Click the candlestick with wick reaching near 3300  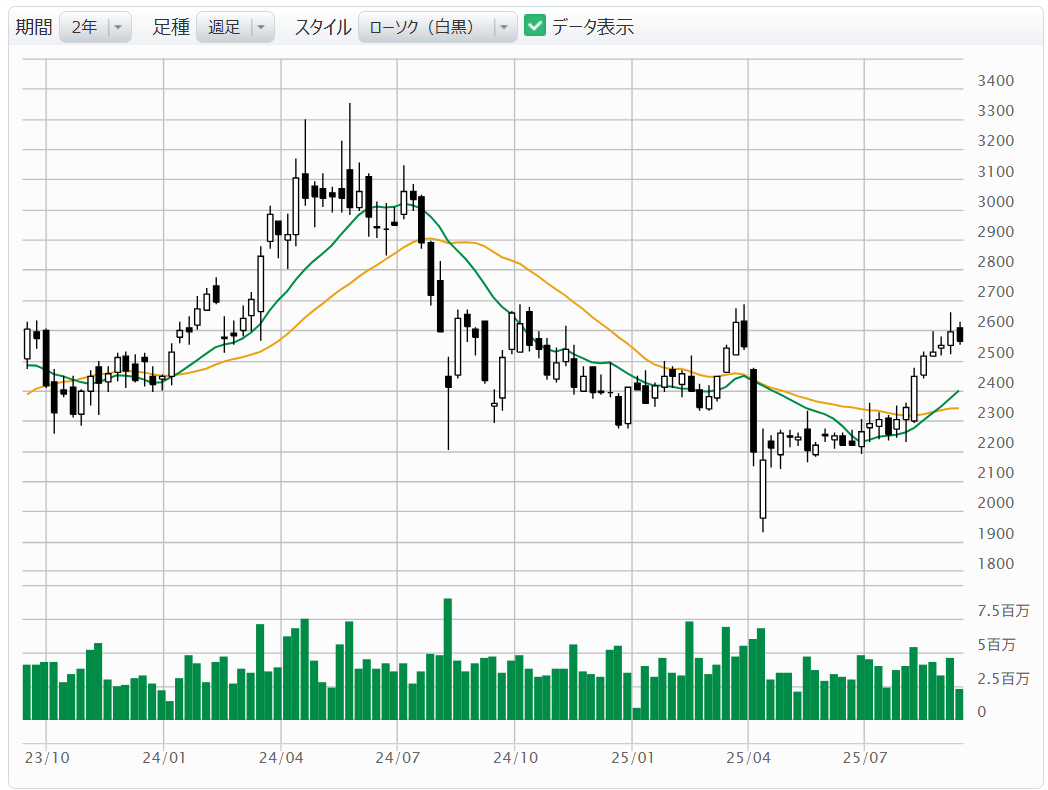point(349,180)
